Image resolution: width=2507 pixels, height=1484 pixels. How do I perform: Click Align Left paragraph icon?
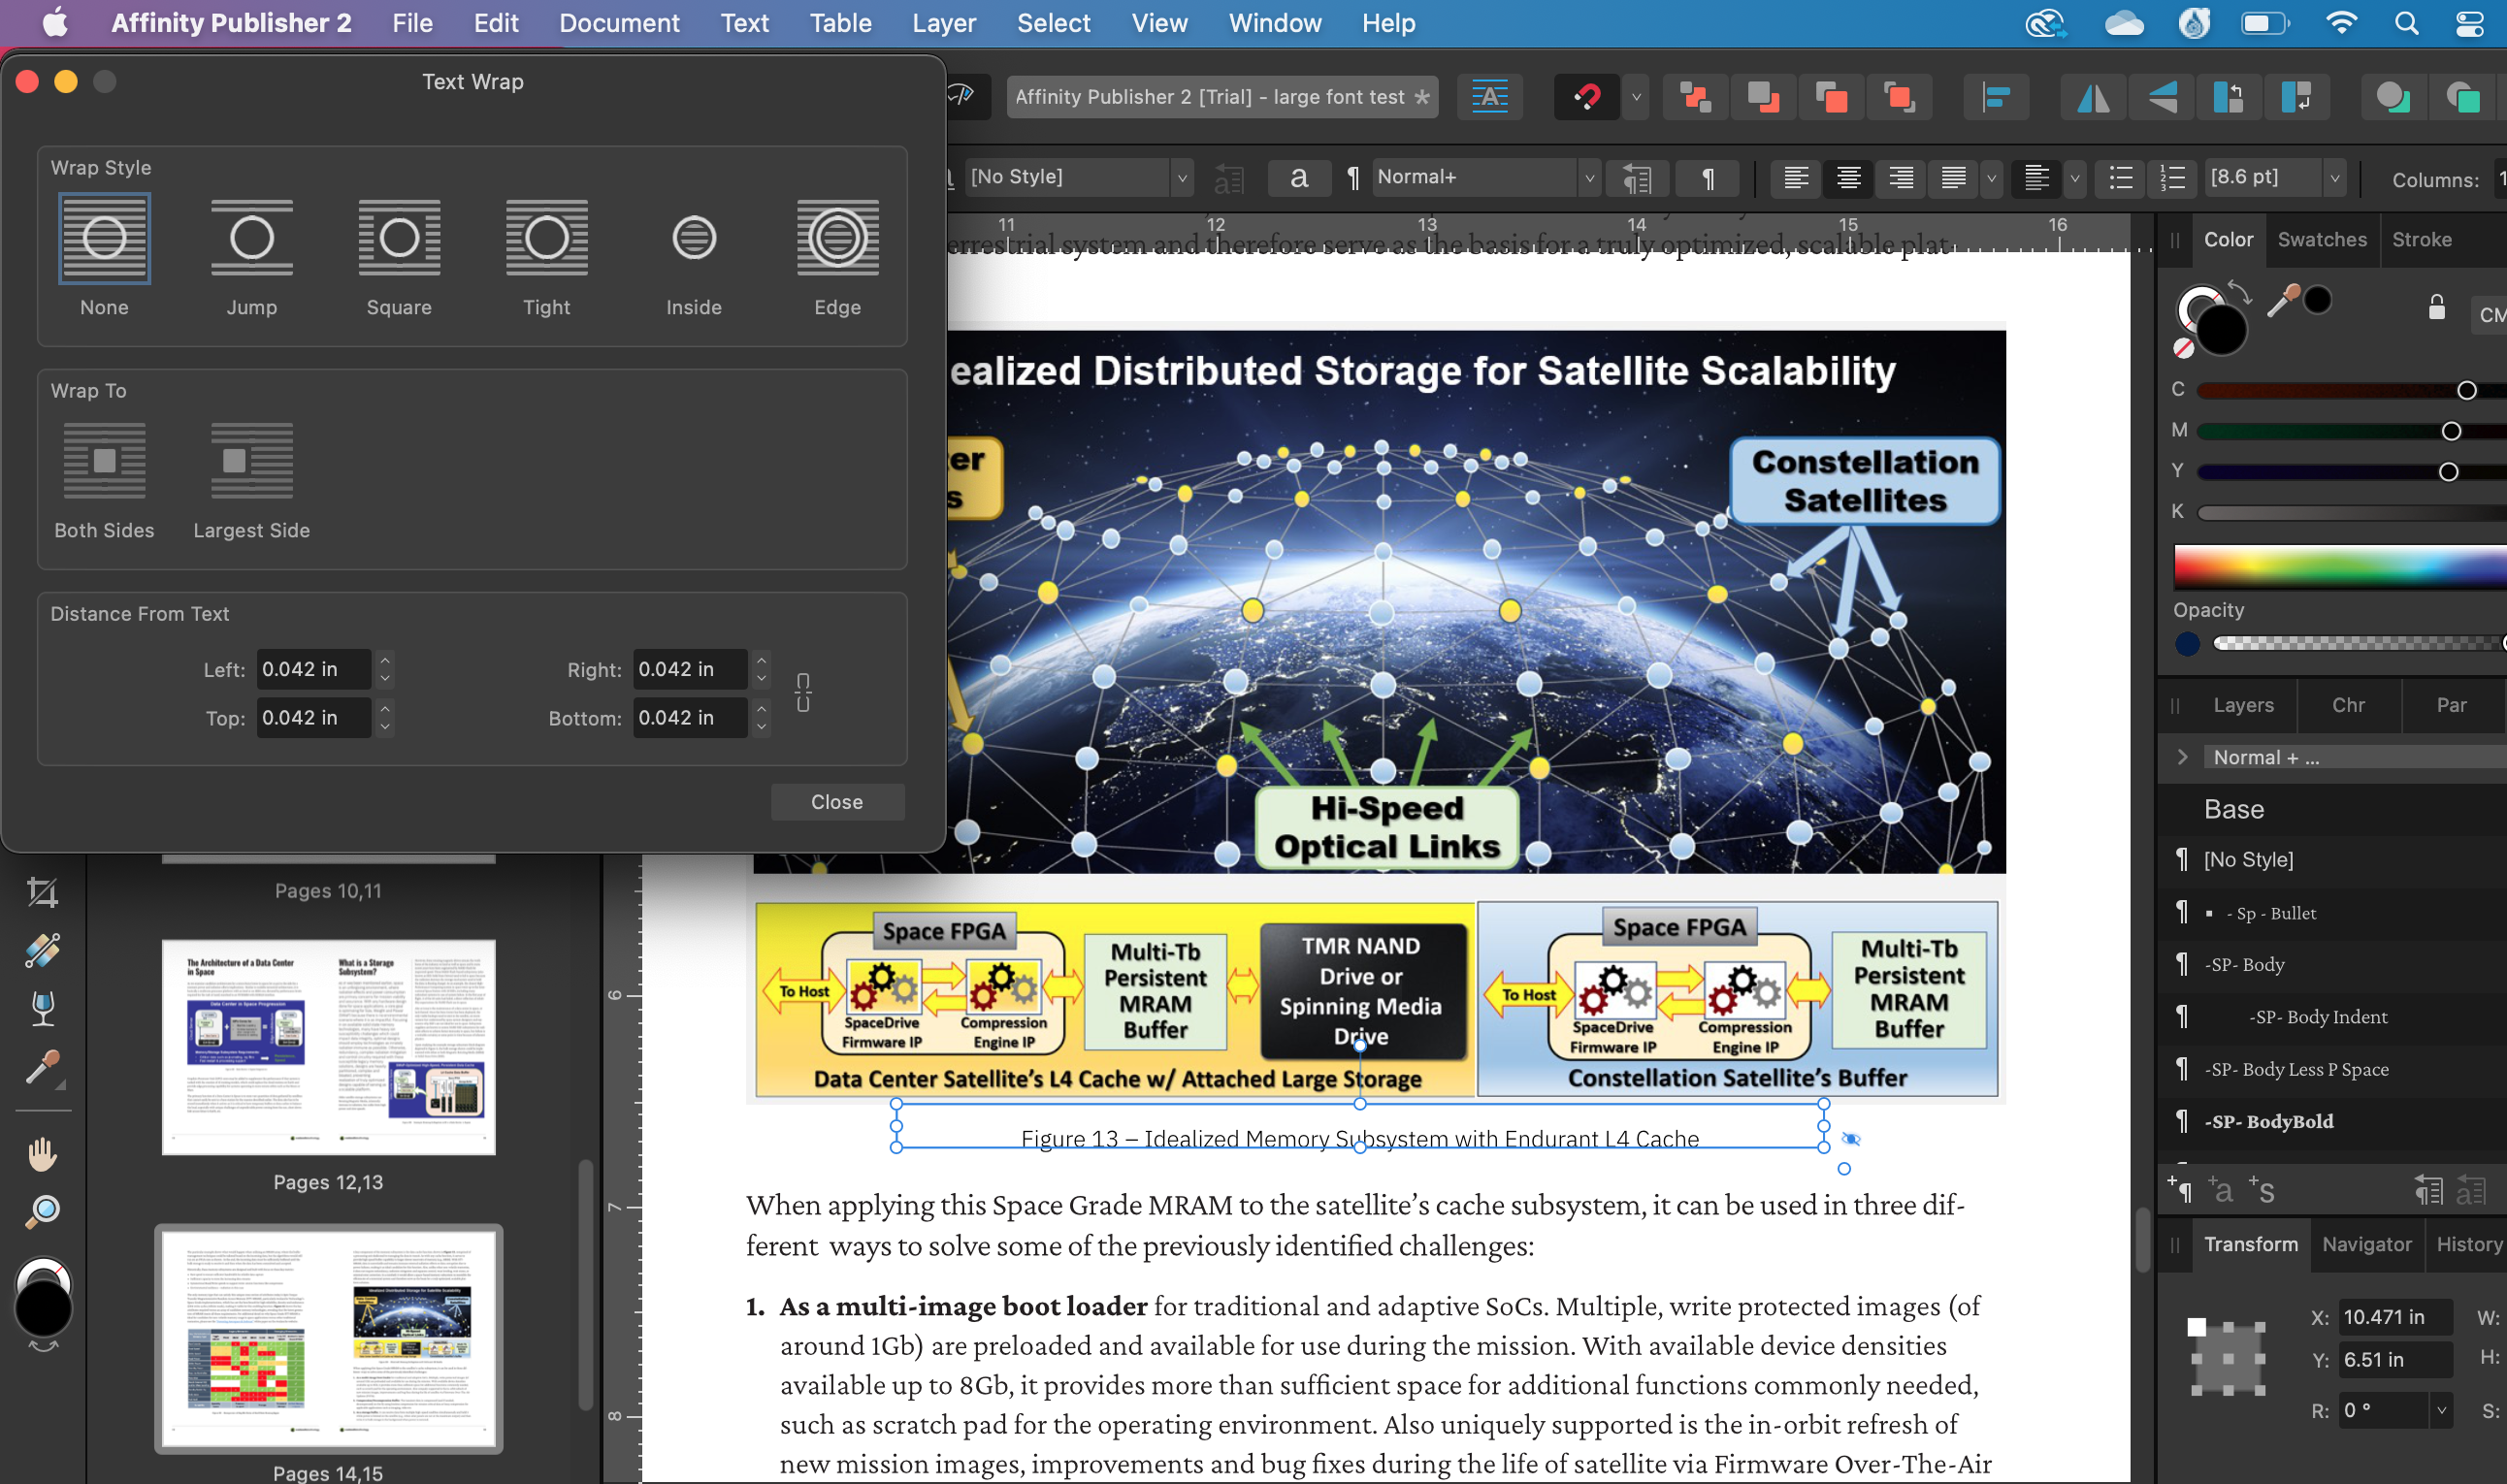pos(1796,178)
